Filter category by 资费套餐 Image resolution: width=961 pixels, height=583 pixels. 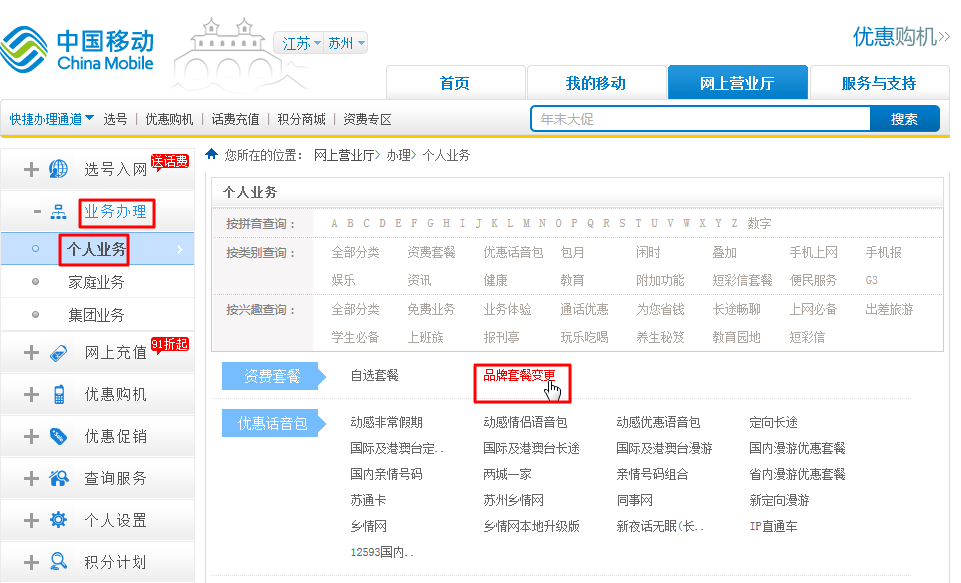pyautogui.click(x=431, y=252)
